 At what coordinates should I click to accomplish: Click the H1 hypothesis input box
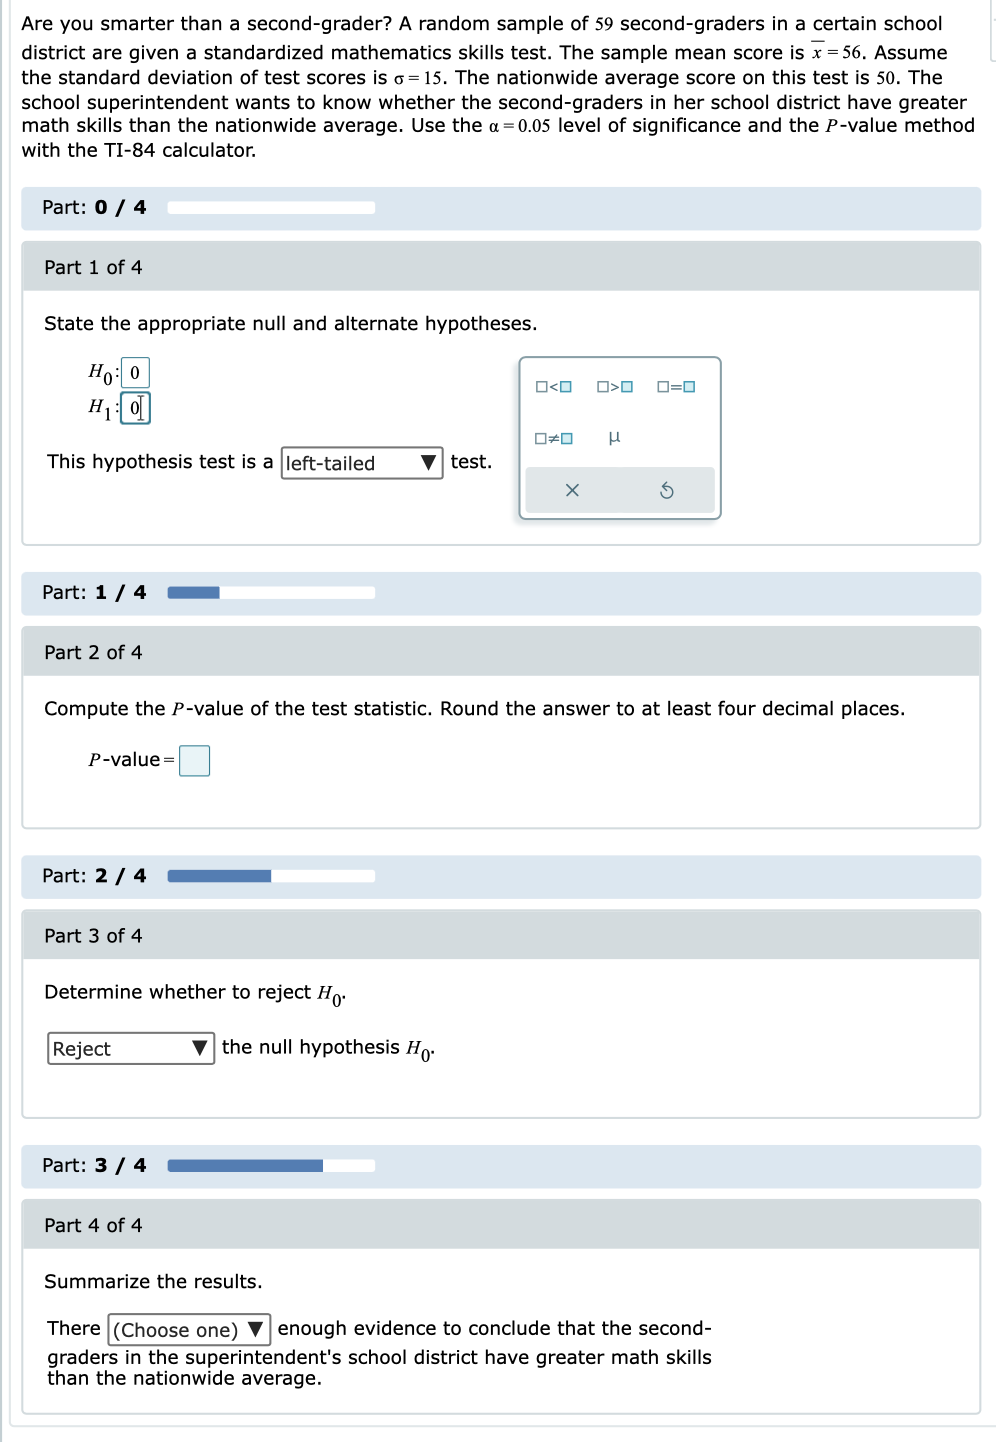[x=137, y=407]
